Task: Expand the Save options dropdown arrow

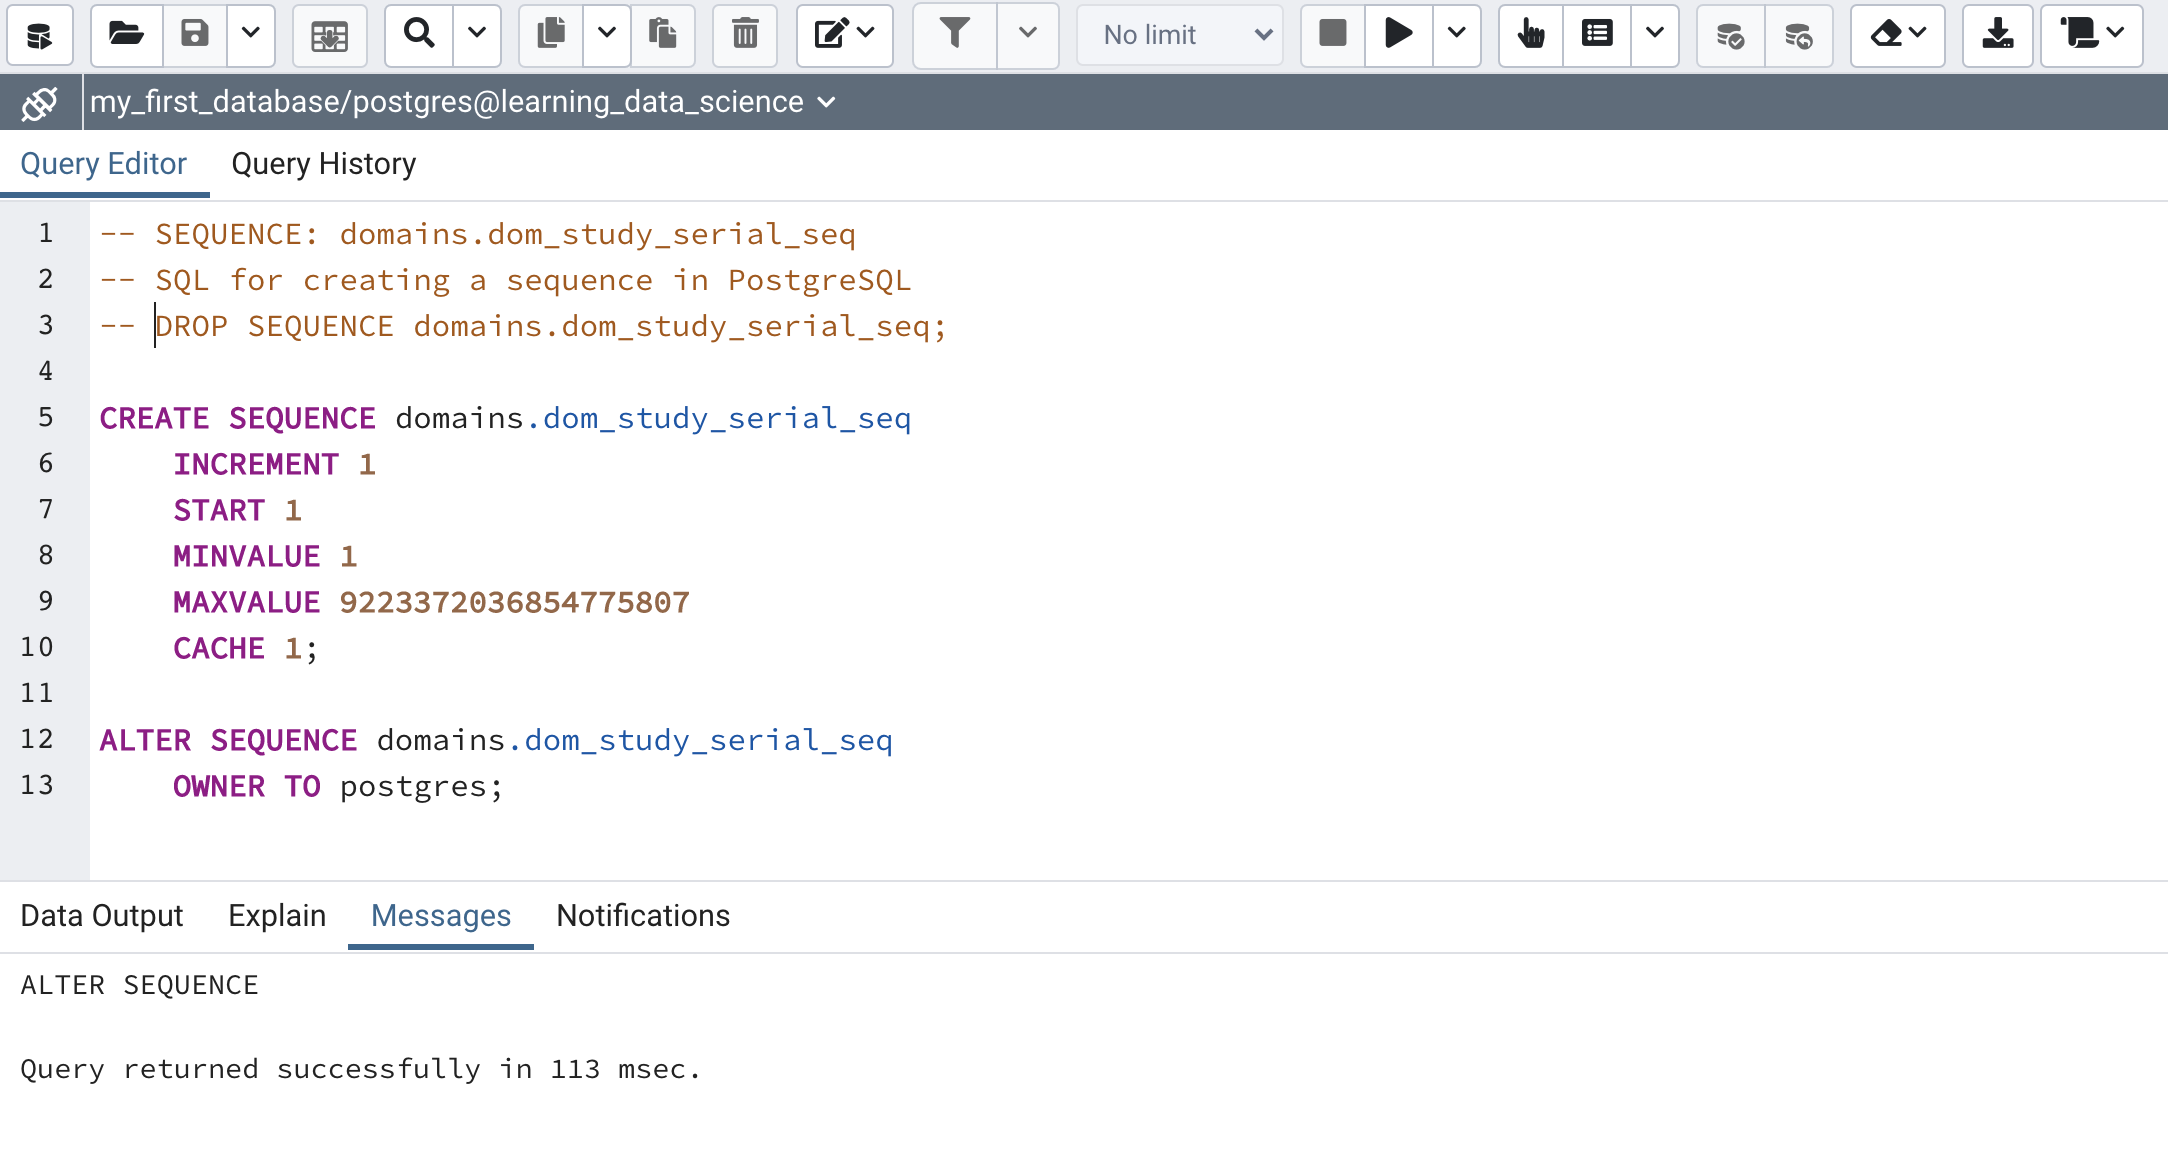Action: 251,35
